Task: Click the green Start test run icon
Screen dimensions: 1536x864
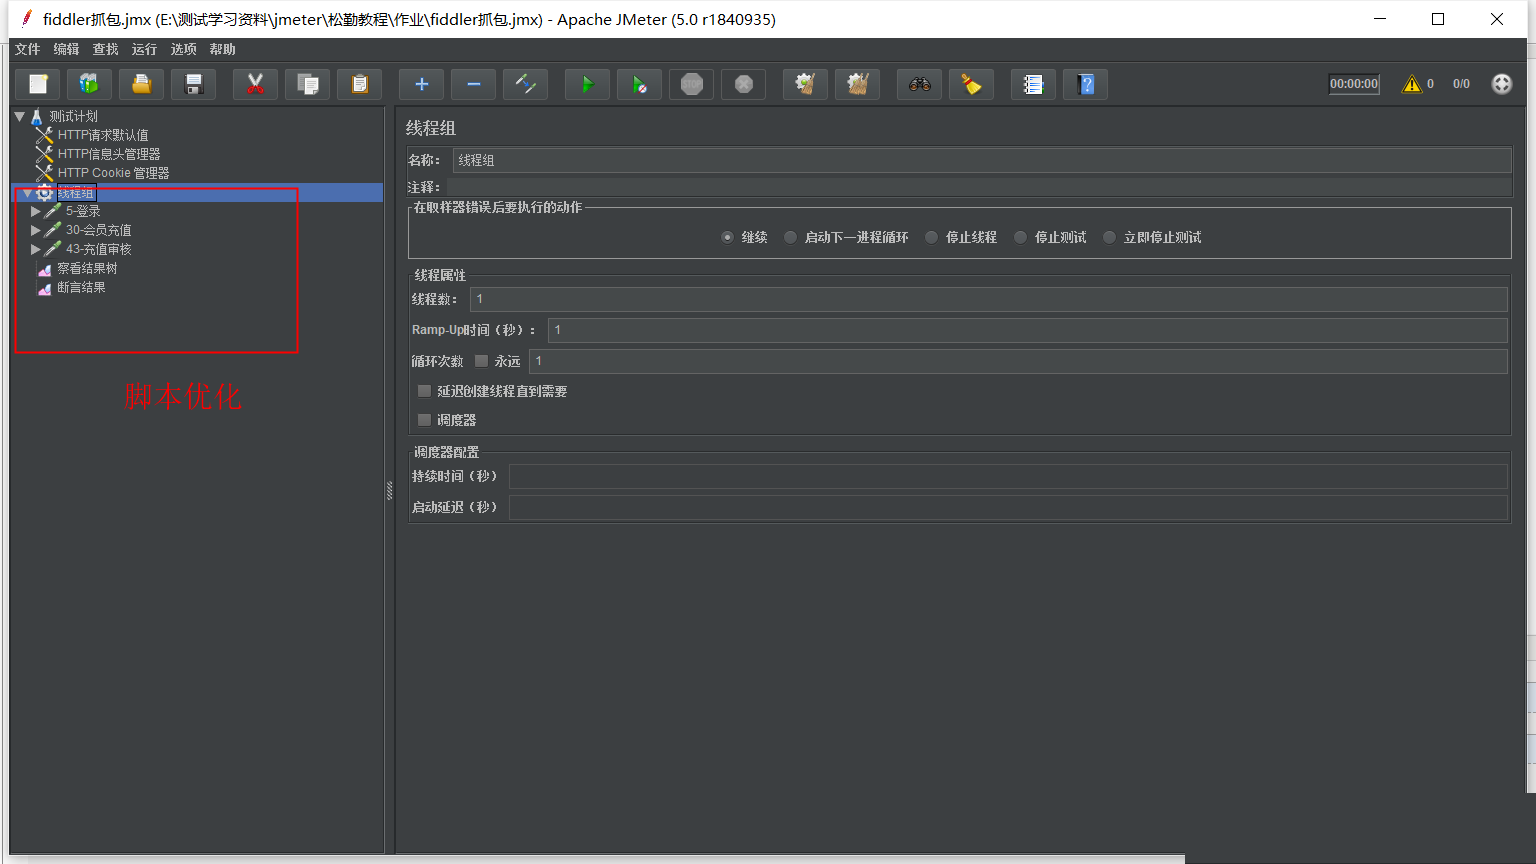Action: [x=587, y=85]
